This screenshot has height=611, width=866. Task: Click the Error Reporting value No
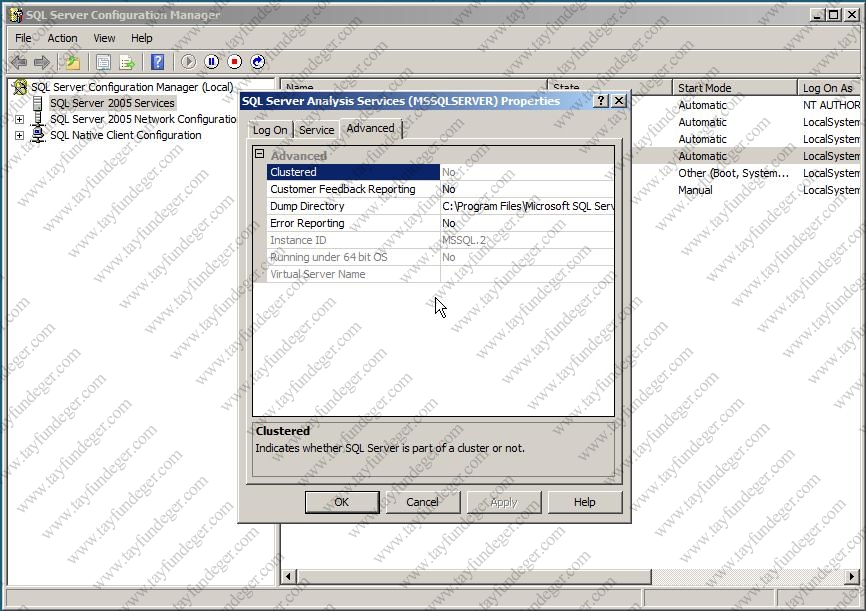coord(527,223)
